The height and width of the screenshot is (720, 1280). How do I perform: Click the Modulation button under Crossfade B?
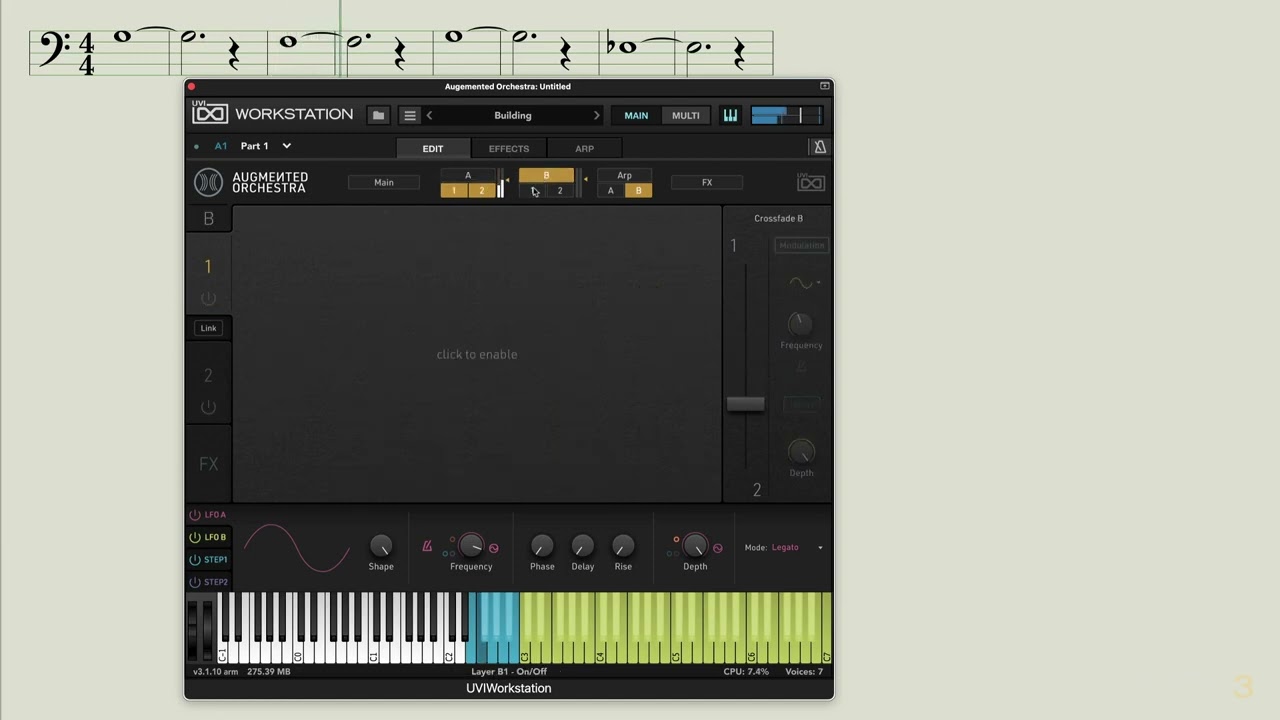pos(801,245)
